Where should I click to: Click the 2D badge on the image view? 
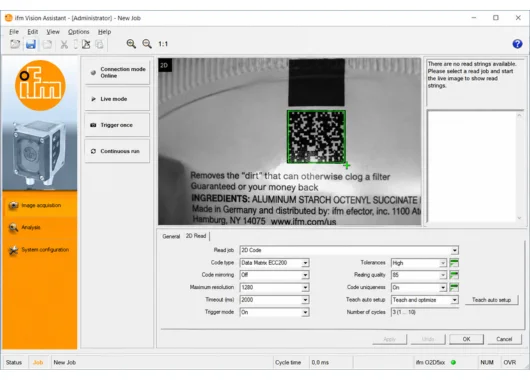coord(165,65)
